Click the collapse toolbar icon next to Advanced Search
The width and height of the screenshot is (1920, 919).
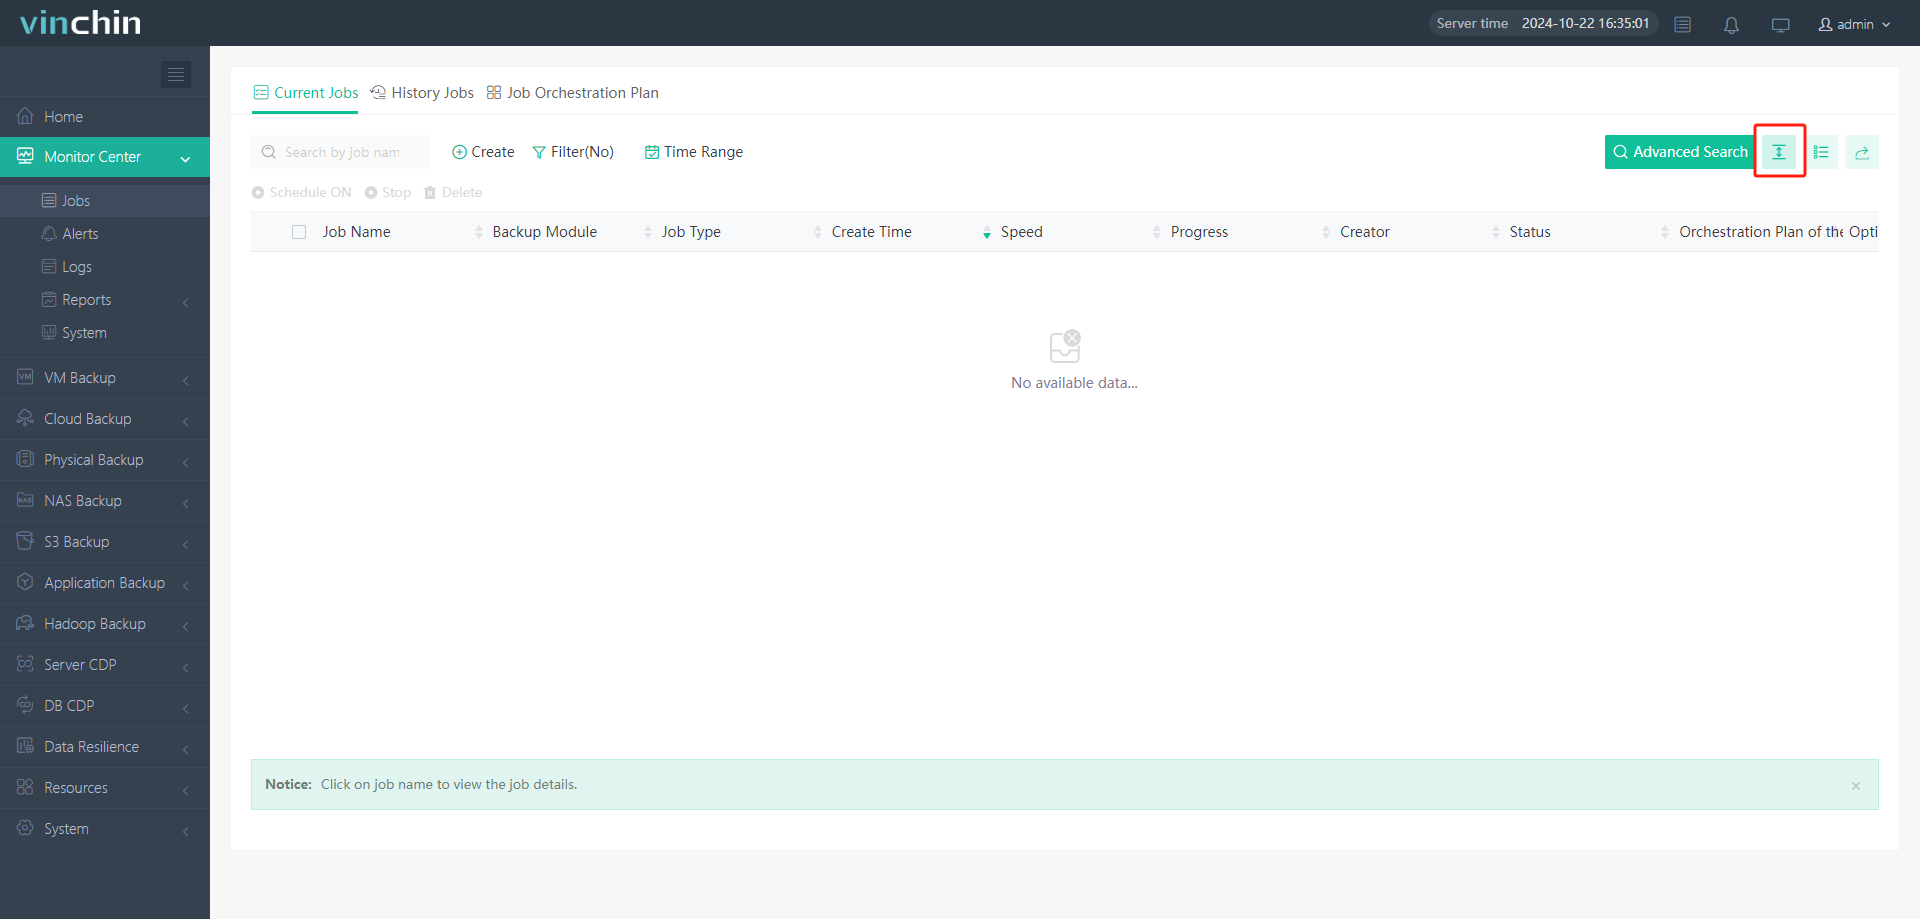click(x=1779, y=152)
